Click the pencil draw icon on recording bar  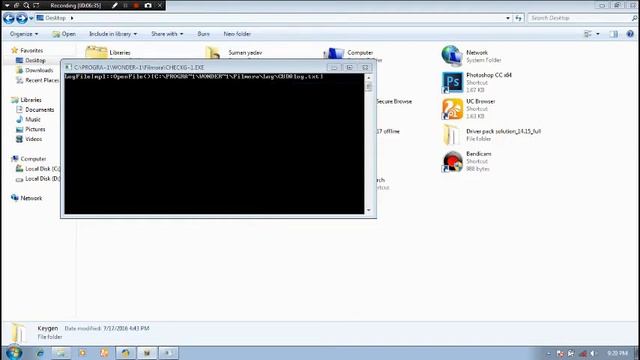[x=115, y=5]
